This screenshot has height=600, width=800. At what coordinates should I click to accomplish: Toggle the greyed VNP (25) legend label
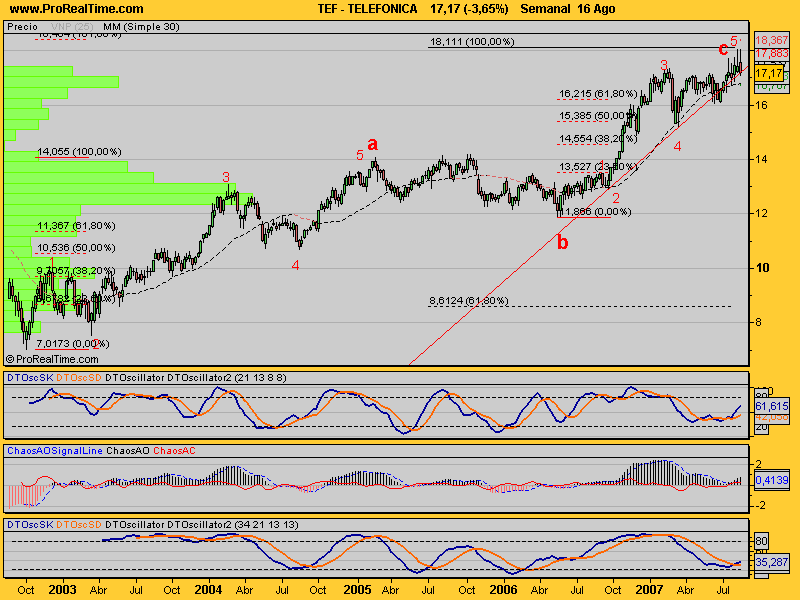point(72,27)
